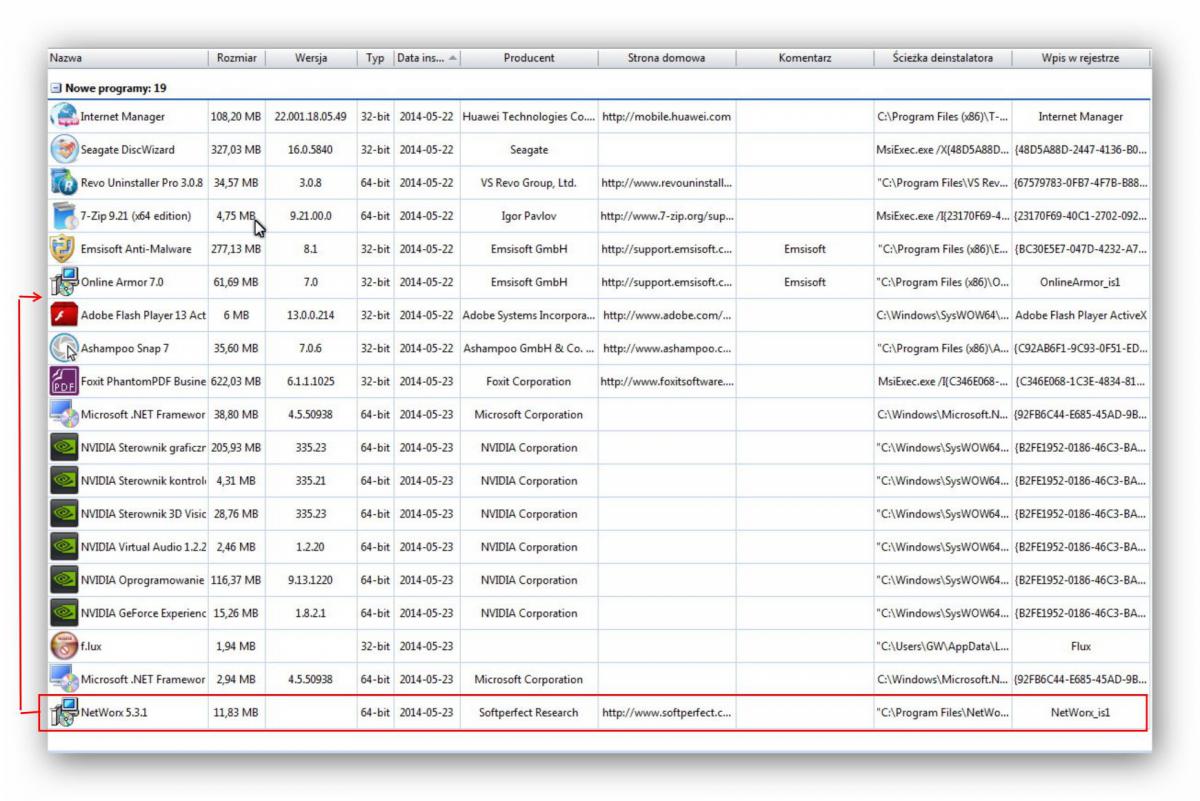Click the 277,13 MB size cell
1200x801 pixels.
tap(236, 249)
